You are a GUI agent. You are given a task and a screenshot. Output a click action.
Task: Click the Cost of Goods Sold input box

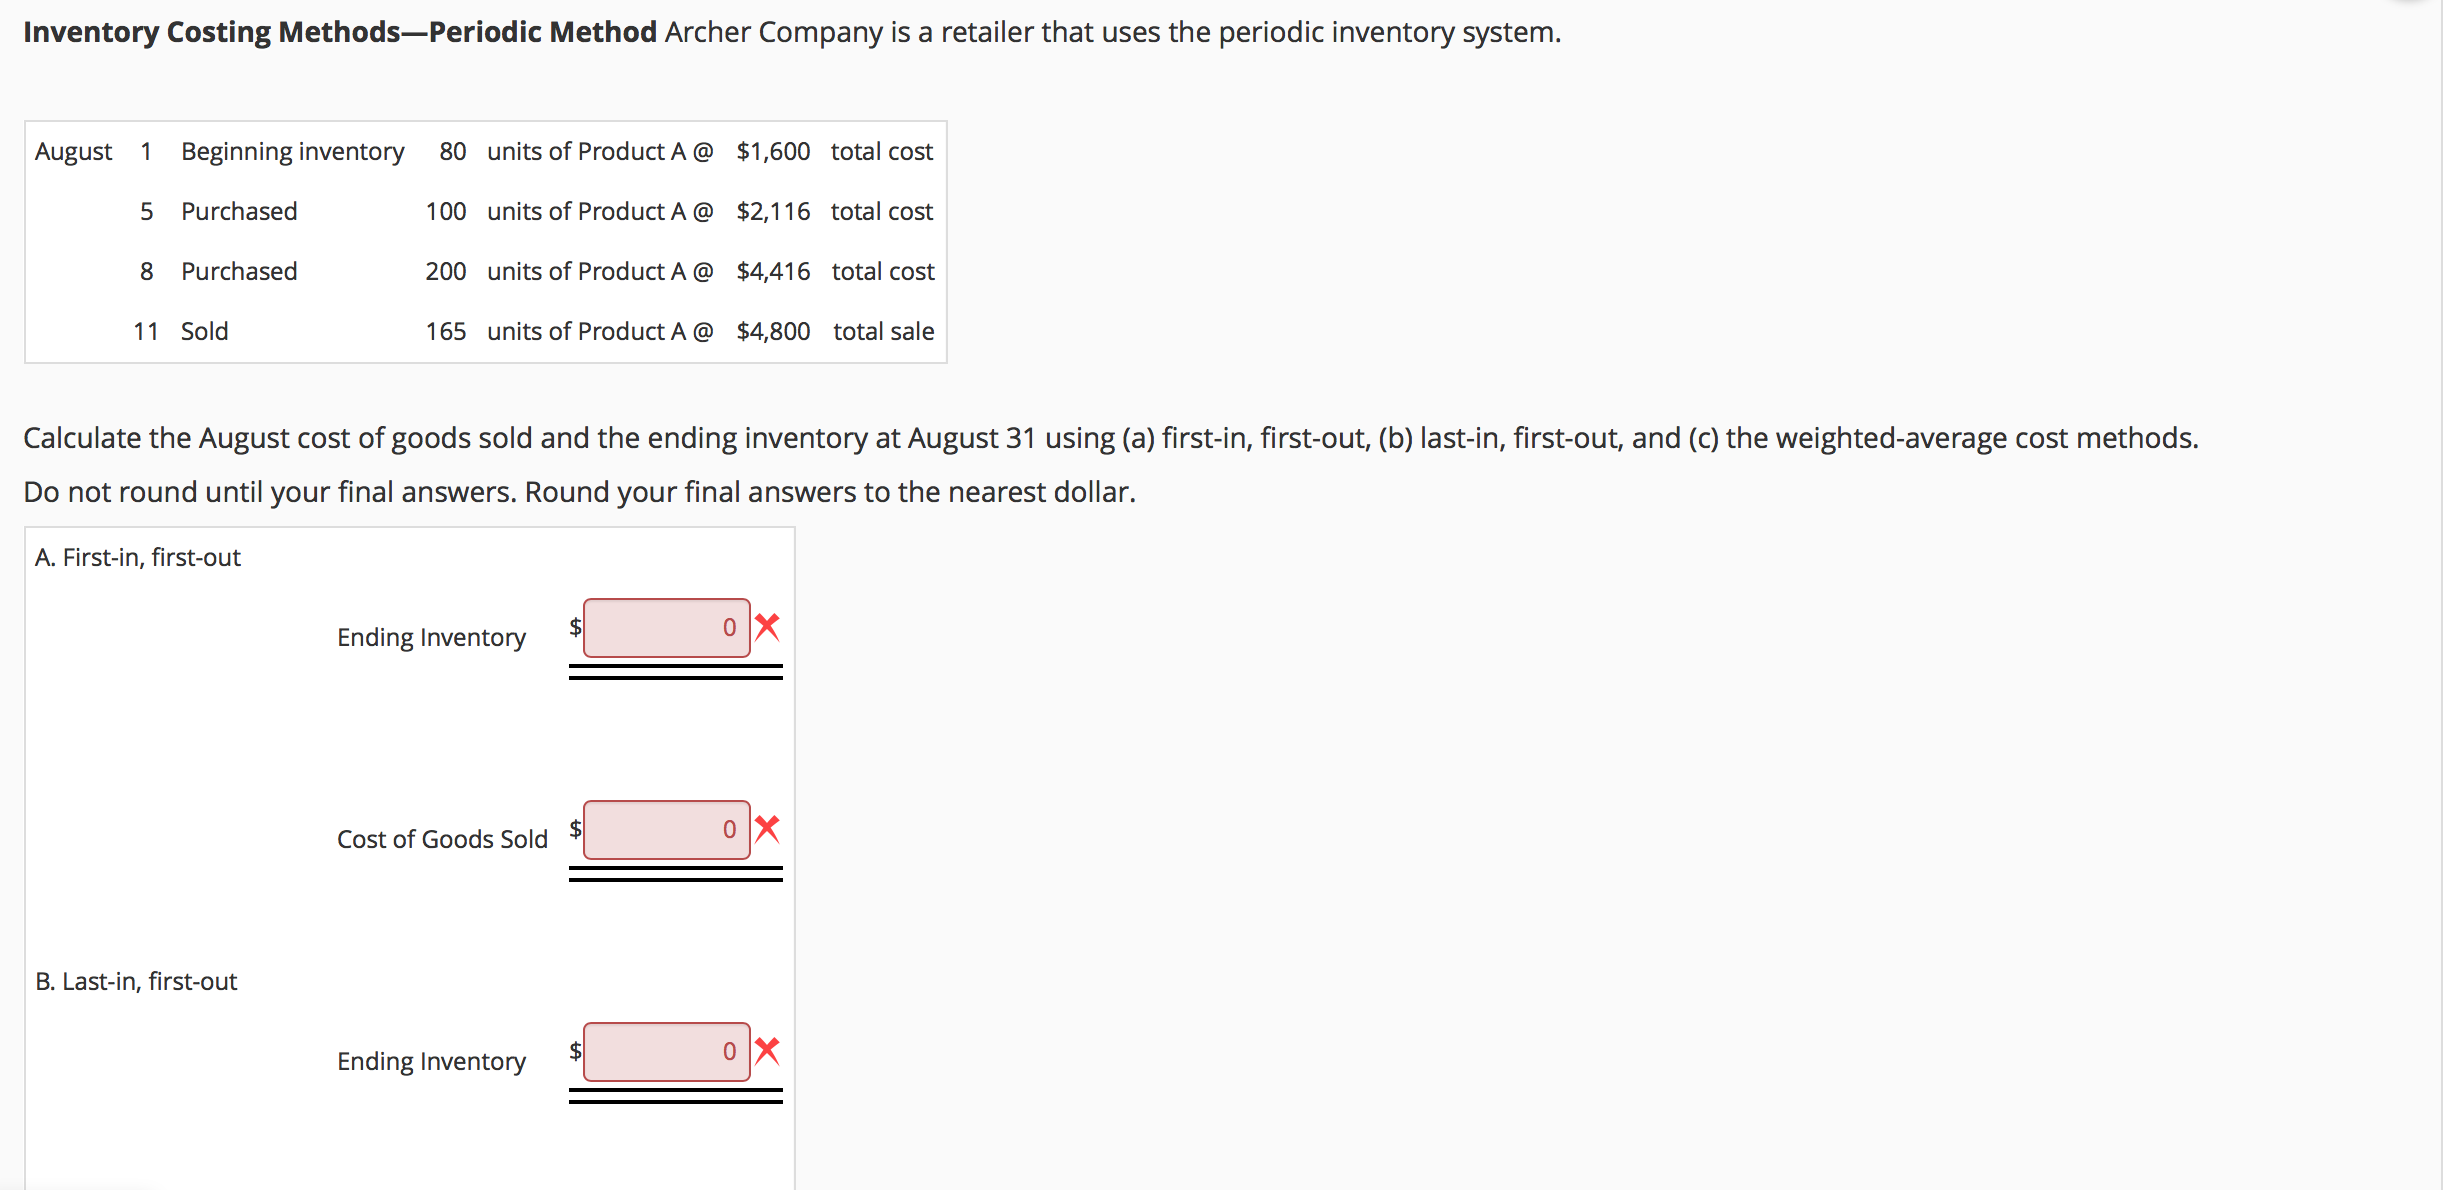[665, 829]
